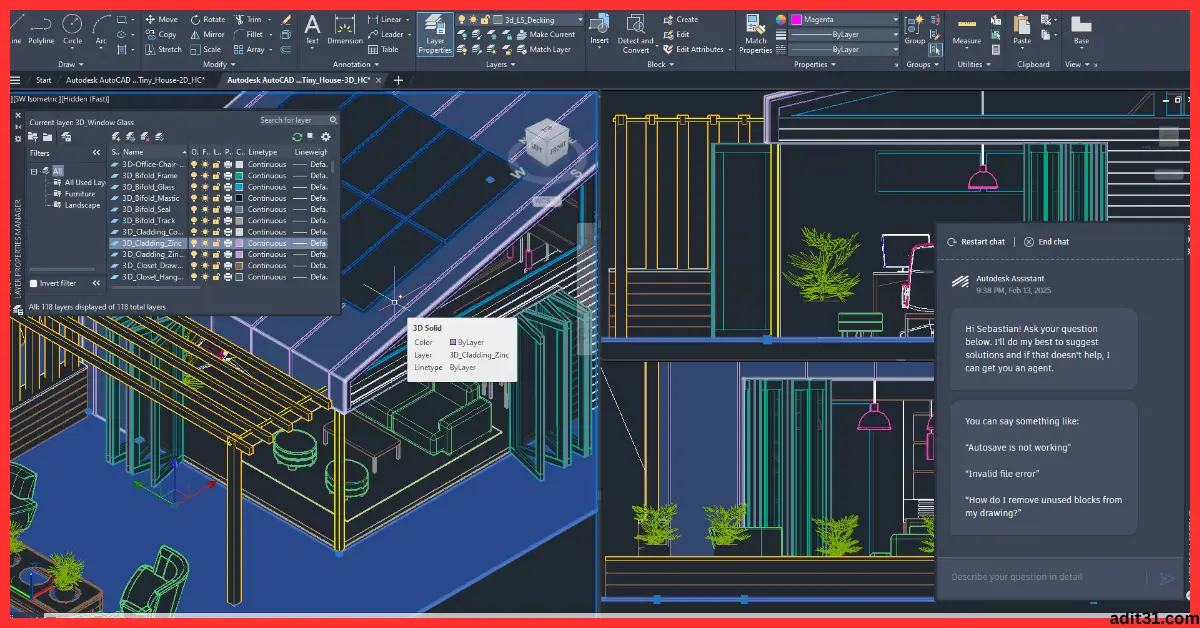Toggle freeze sun for 3D_Bifold_Mastic layer

tap(205, 198)
